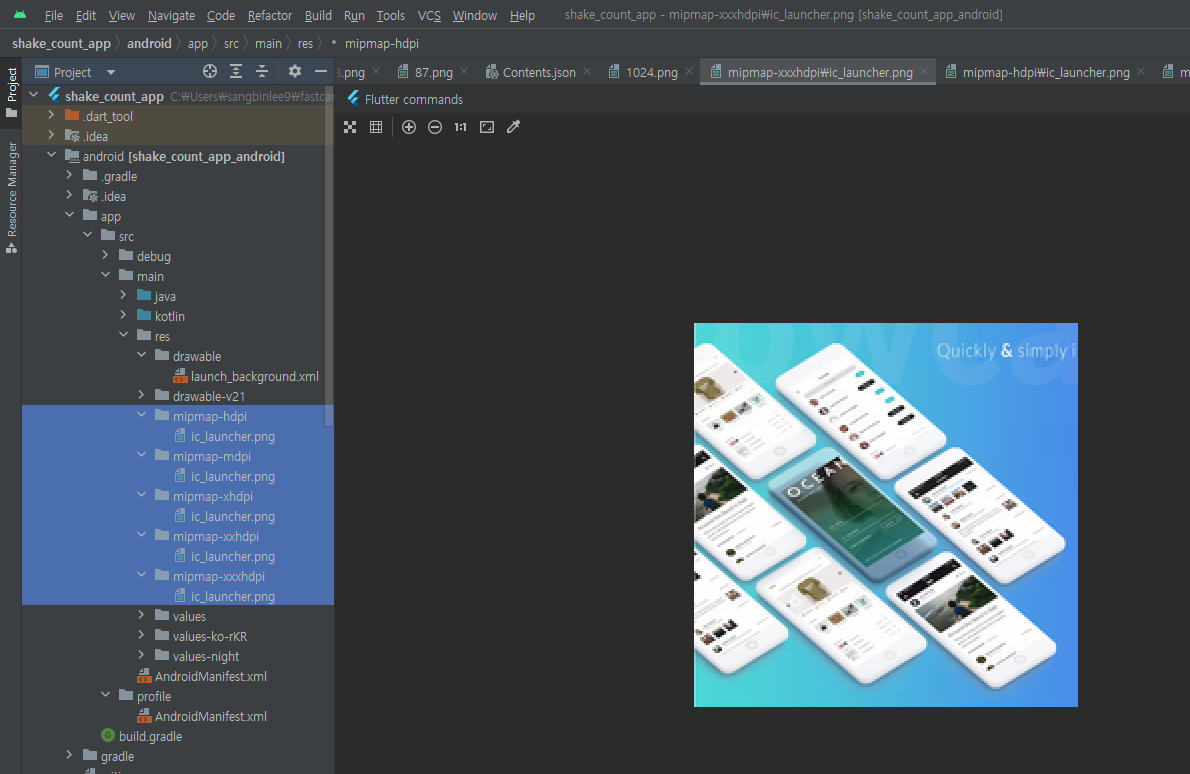Open the Navigate menu

tap(172, 15)
